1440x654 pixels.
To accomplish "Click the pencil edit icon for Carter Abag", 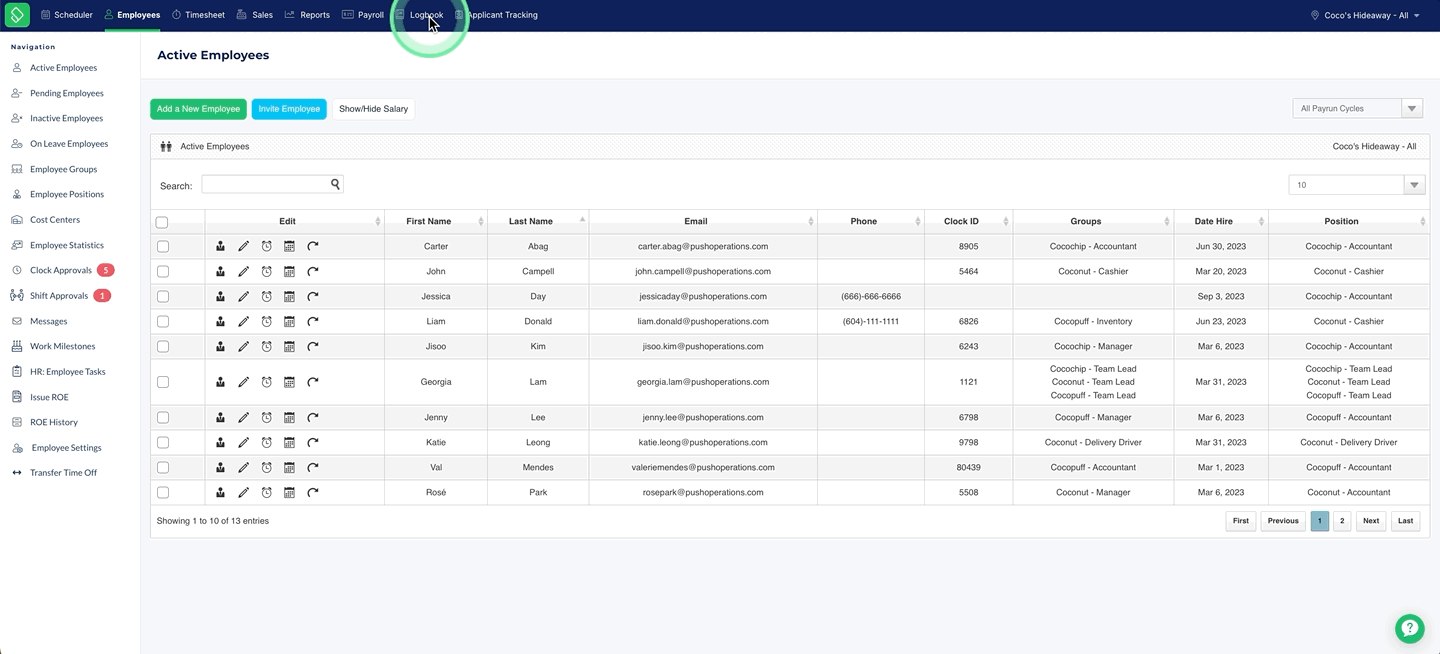I will pyautogui.click(x=243, y=246).
